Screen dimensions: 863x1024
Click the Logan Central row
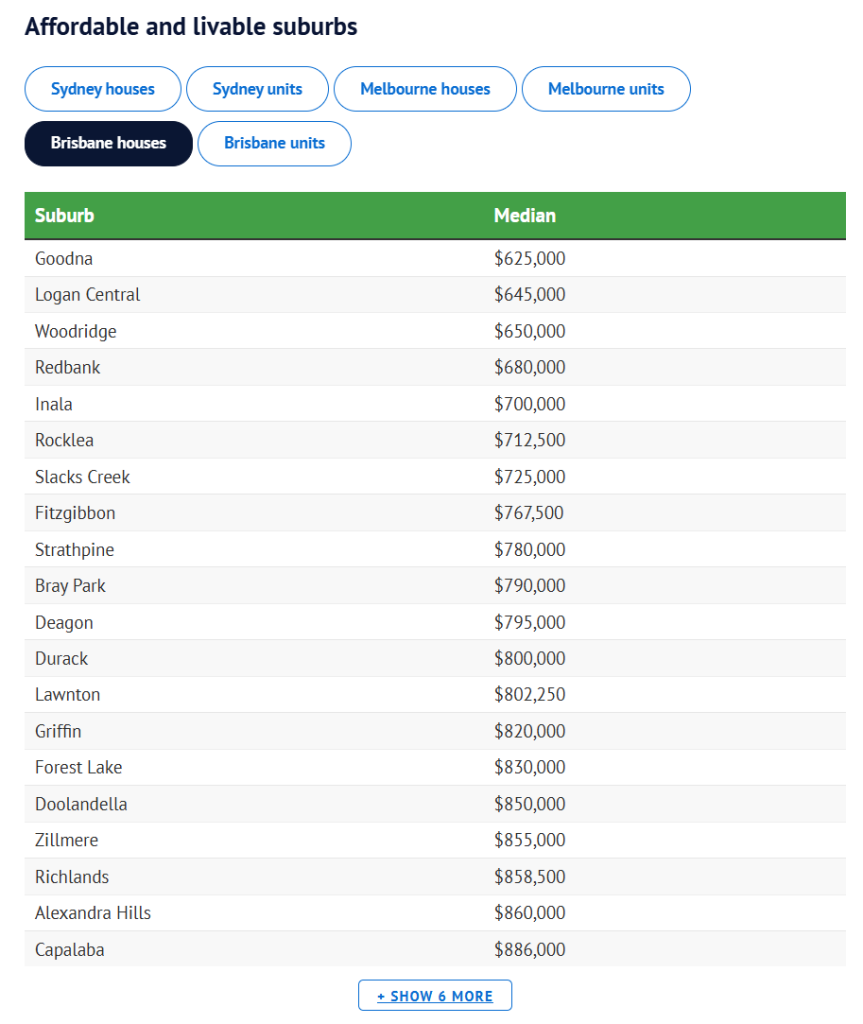[435, 295]
